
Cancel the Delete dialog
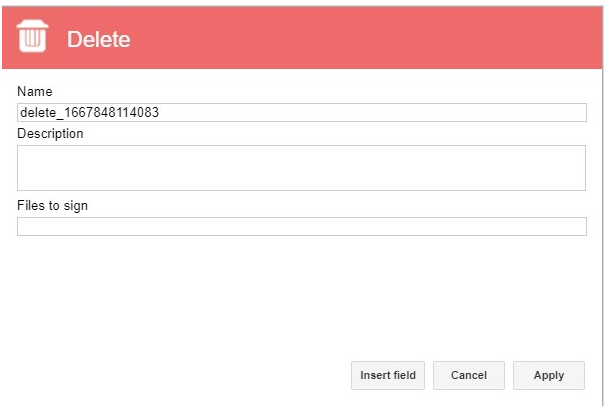pyautogui.click(x=469, y=375)
